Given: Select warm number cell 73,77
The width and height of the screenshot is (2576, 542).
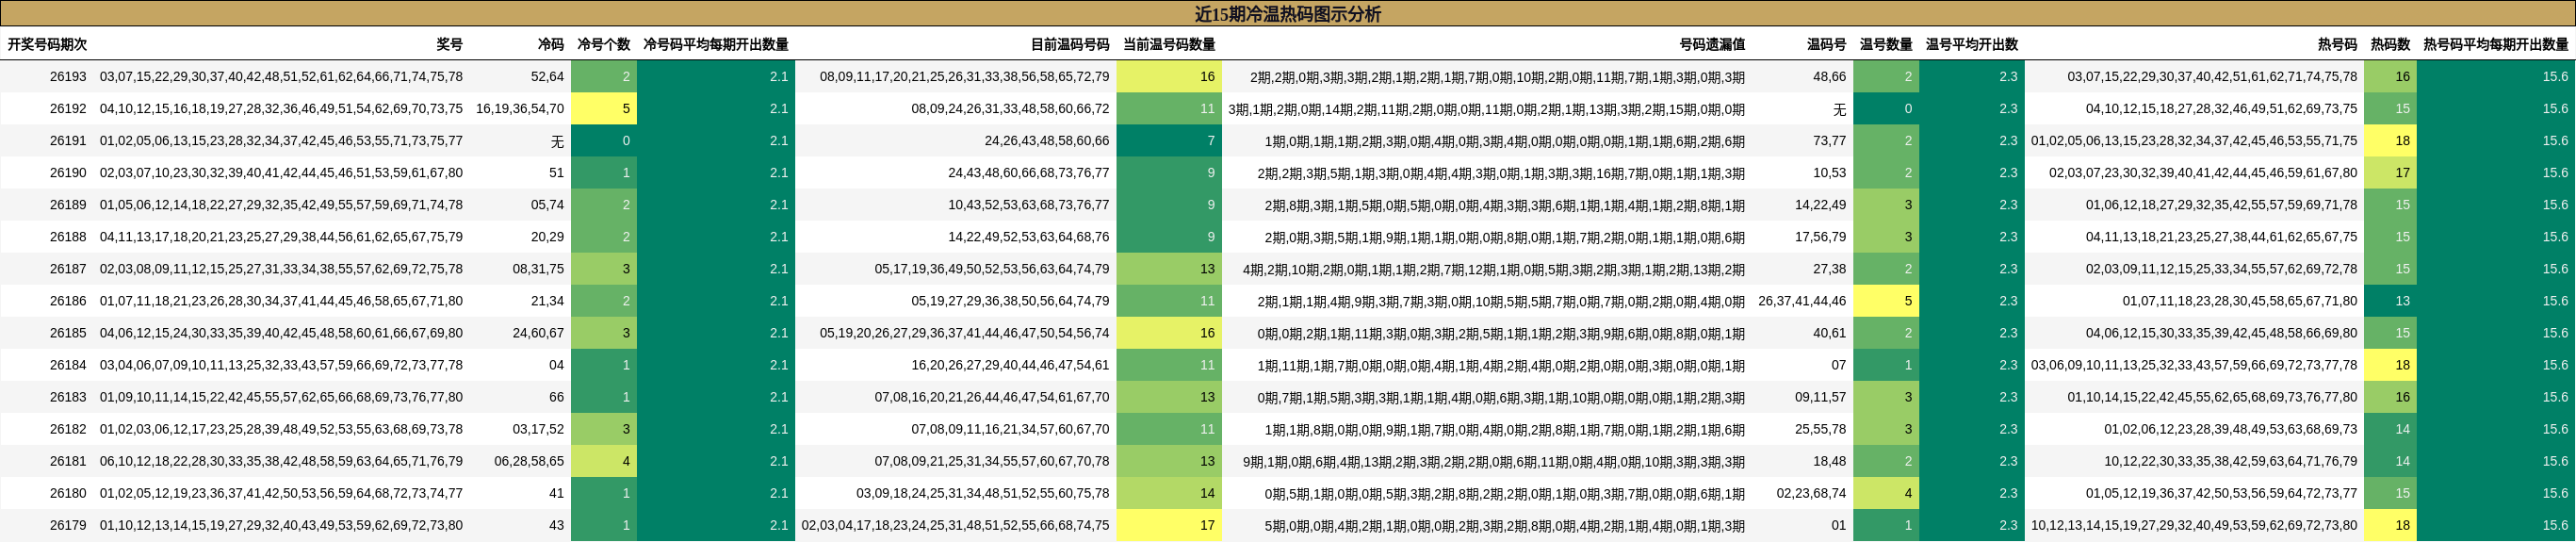Looking at the screenshot, I should [1829, 141].
